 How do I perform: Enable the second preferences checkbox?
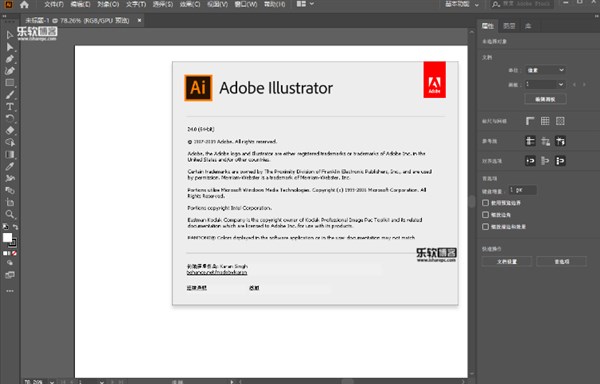click(486, 215)
